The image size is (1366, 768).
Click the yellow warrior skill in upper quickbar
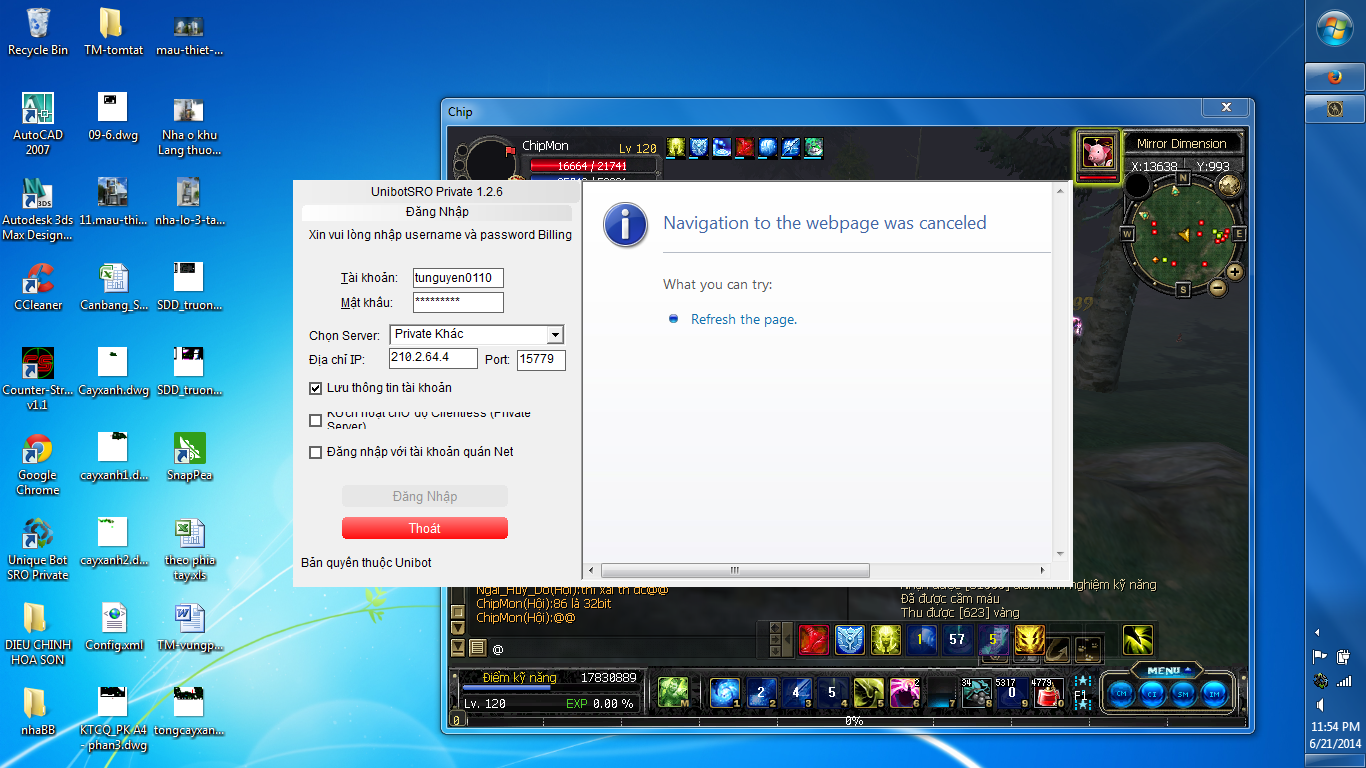point(885,639)
